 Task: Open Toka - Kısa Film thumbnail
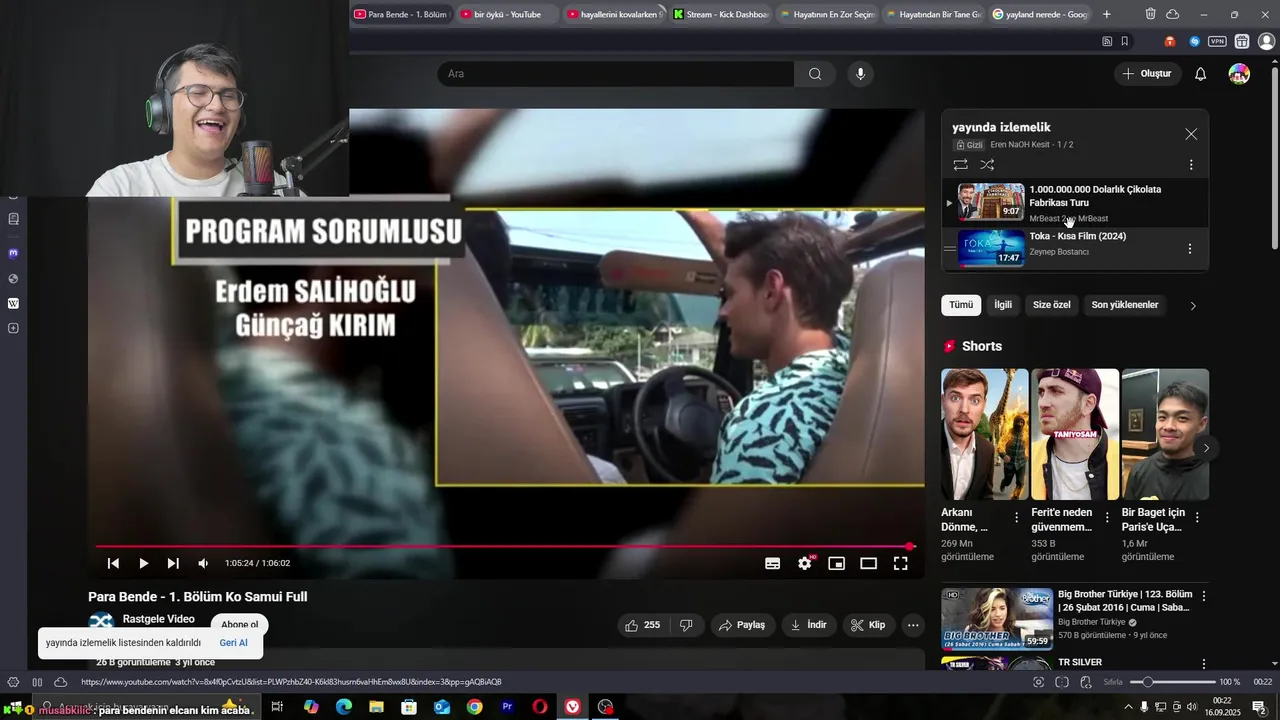[991, 248]
